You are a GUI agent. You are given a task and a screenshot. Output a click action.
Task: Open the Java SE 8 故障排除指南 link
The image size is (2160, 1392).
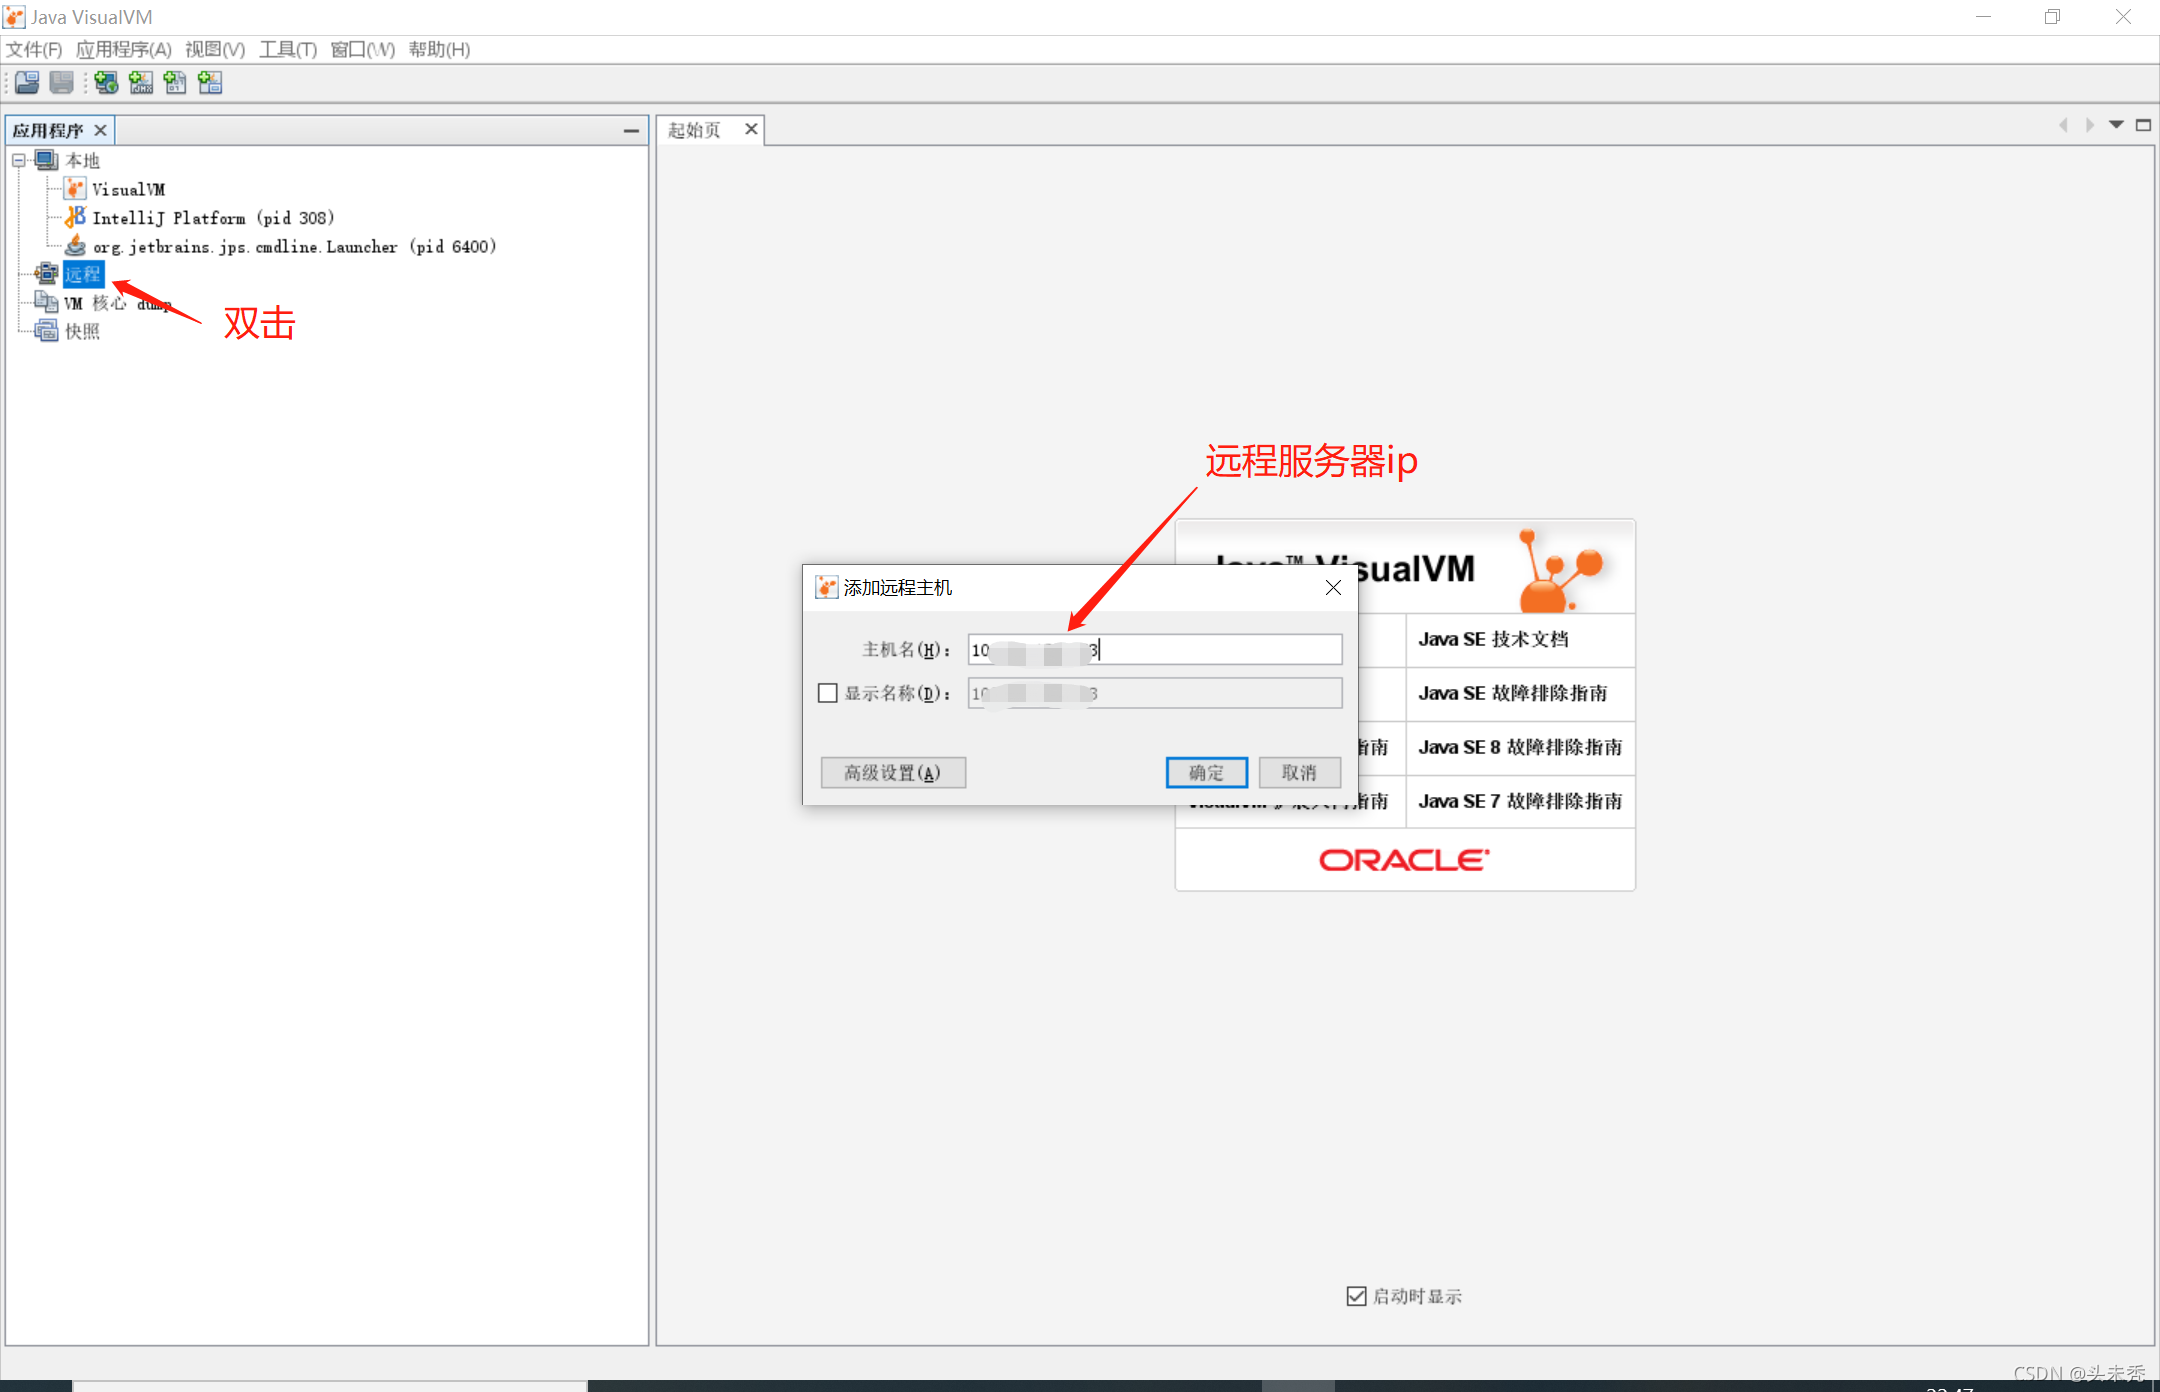pyautogui.click(x=1520, y=747)
